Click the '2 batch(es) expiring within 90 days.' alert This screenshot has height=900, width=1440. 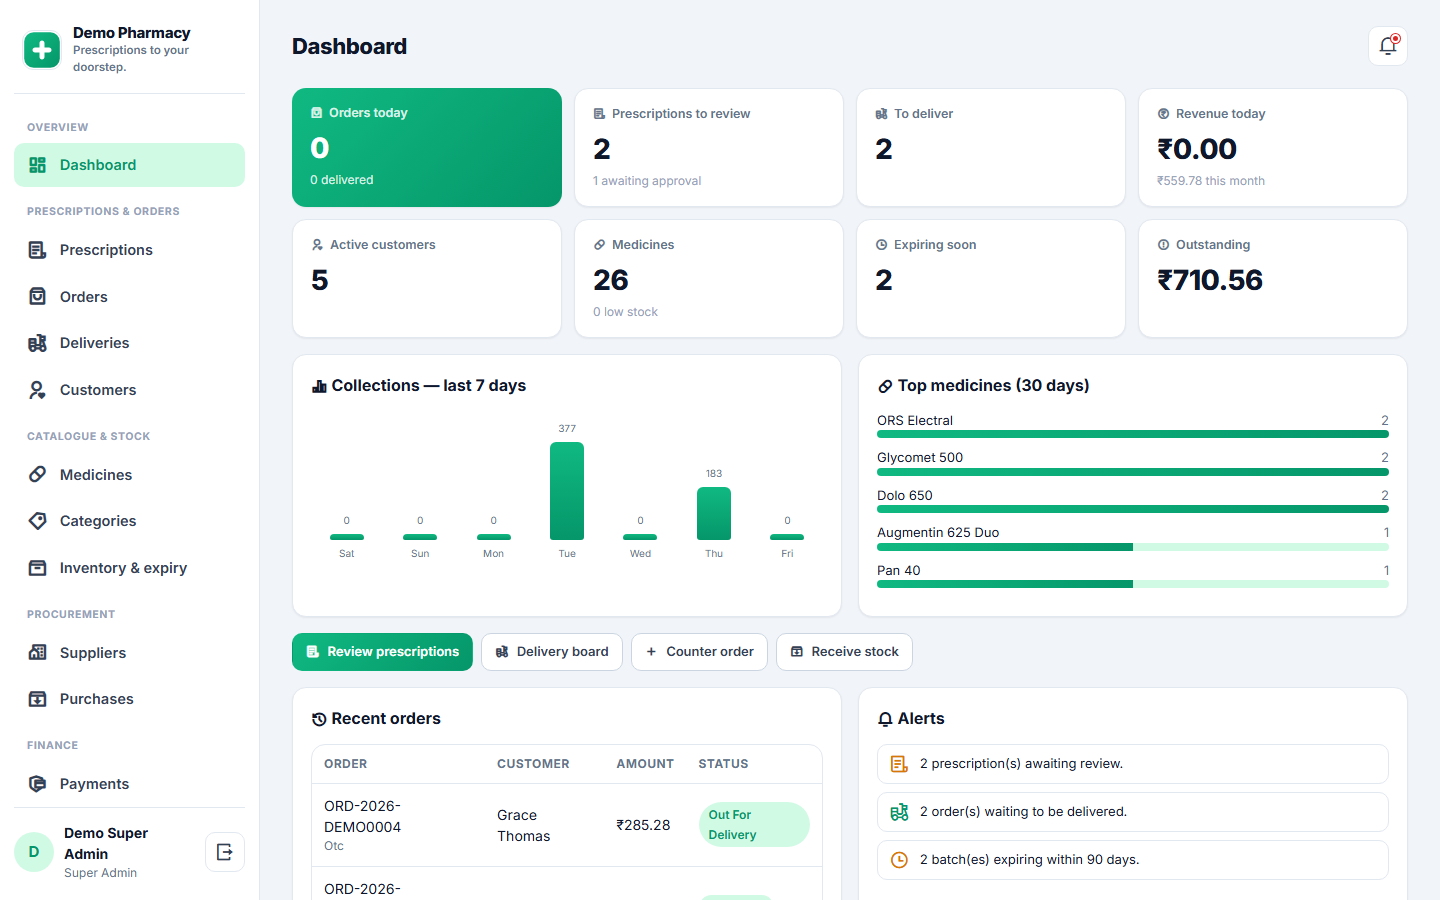point(1133,860)
